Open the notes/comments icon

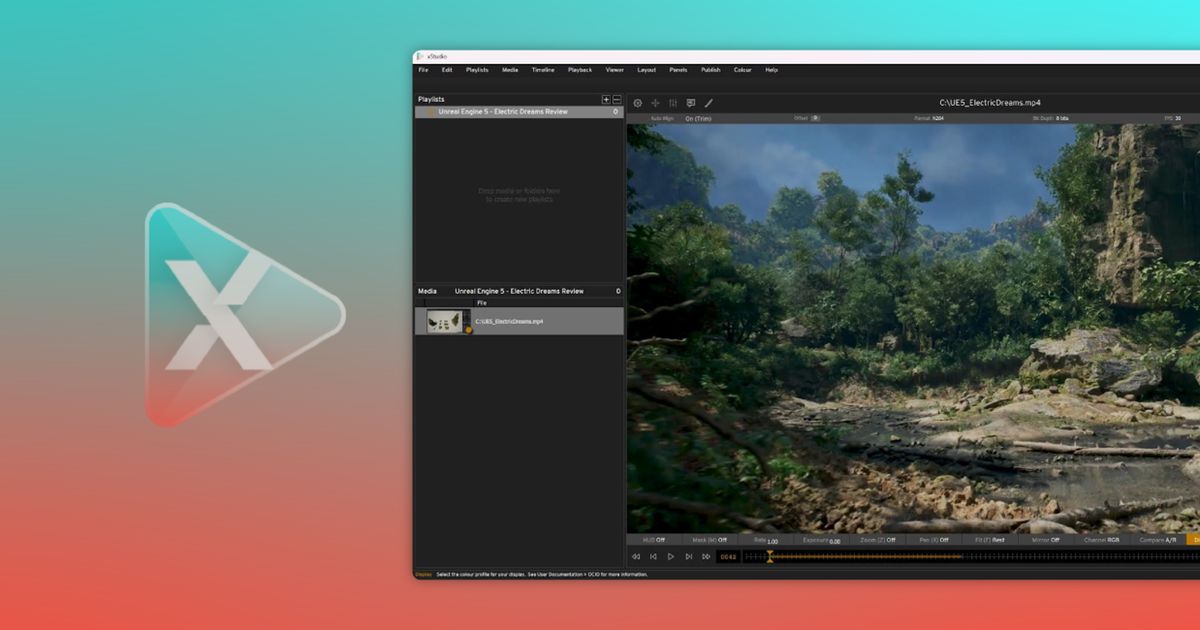691,103
